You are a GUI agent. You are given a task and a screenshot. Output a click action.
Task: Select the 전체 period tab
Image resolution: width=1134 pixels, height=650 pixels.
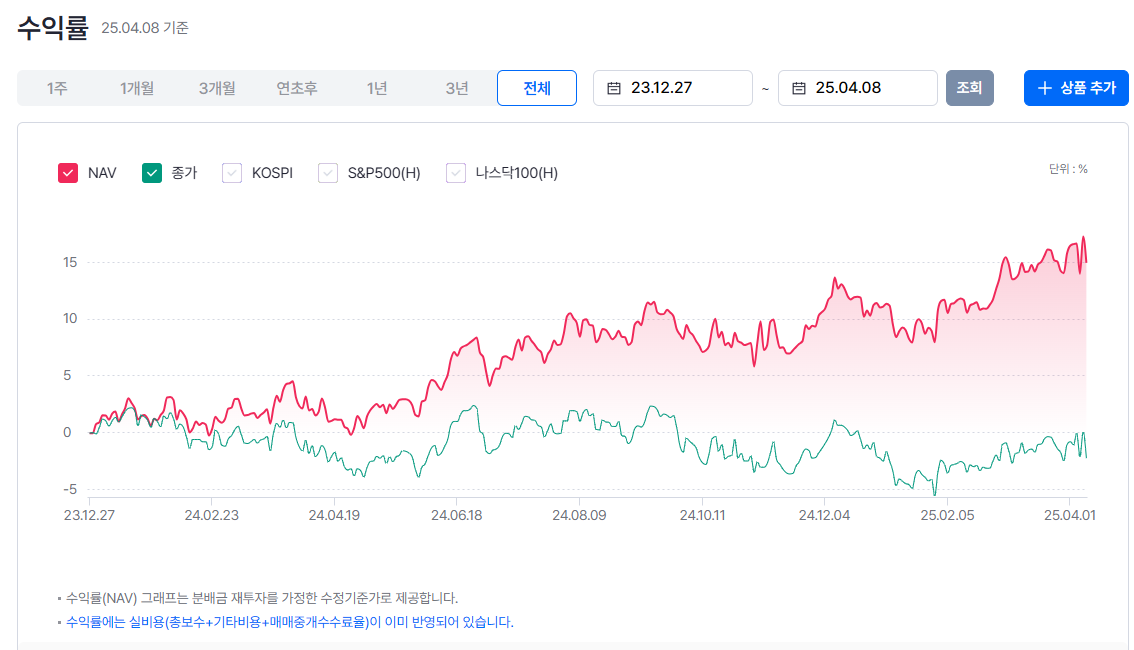coord(537,88)
